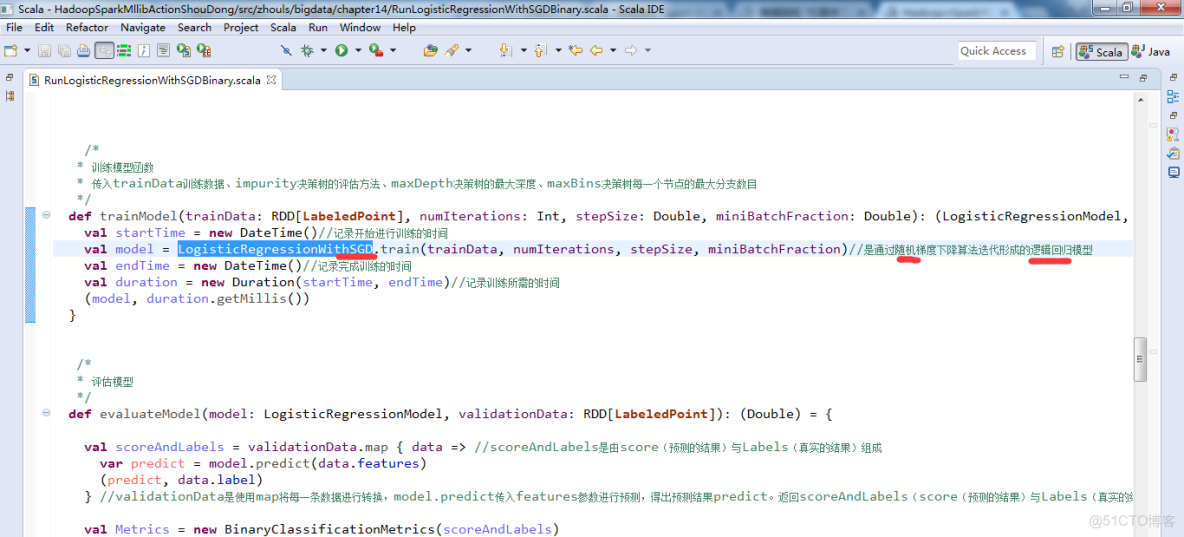Open the Scala menu
Viewport: 1184px width, 537px height.
283,27
